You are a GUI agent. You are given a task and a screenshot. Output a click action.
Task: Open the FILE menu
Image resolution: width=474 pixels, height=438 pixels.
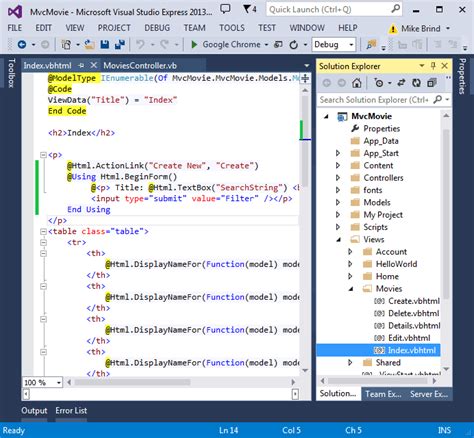(x=15, y=28)
